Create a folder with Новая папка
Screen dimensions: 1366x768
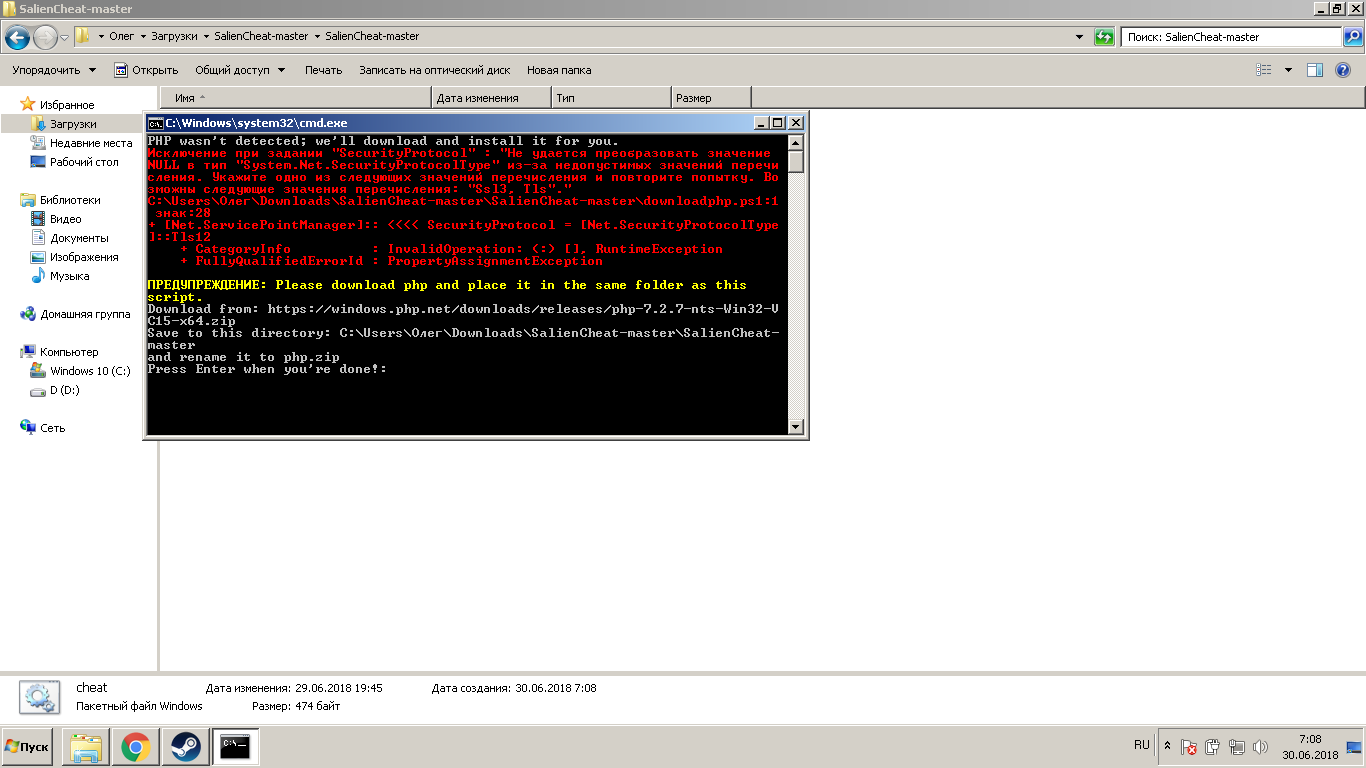(x=559, y=70)
